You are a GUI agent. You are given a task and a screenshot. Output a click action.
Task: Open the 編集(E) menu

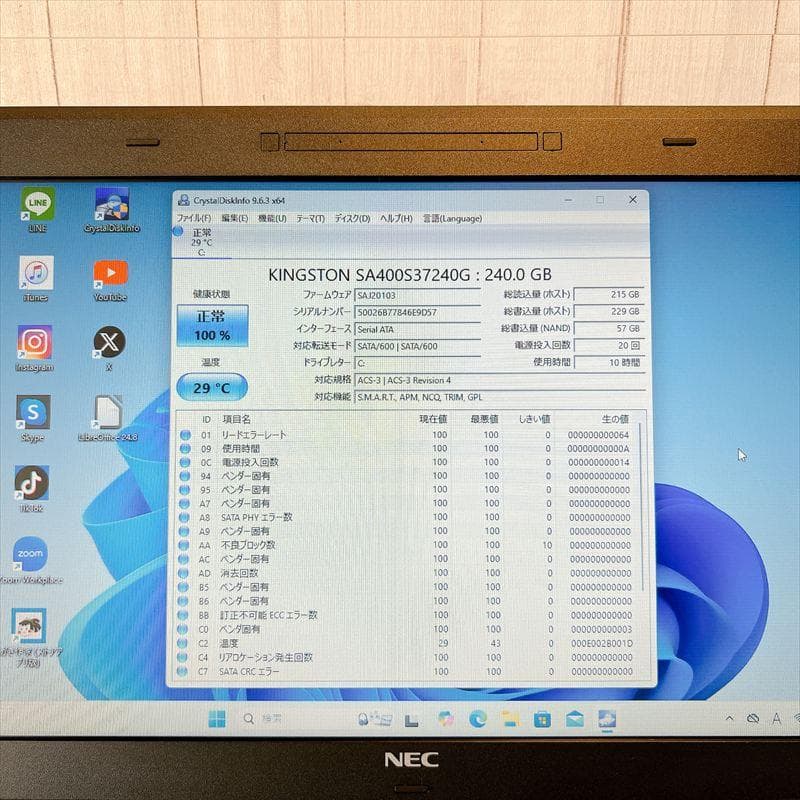click(234, 218)
